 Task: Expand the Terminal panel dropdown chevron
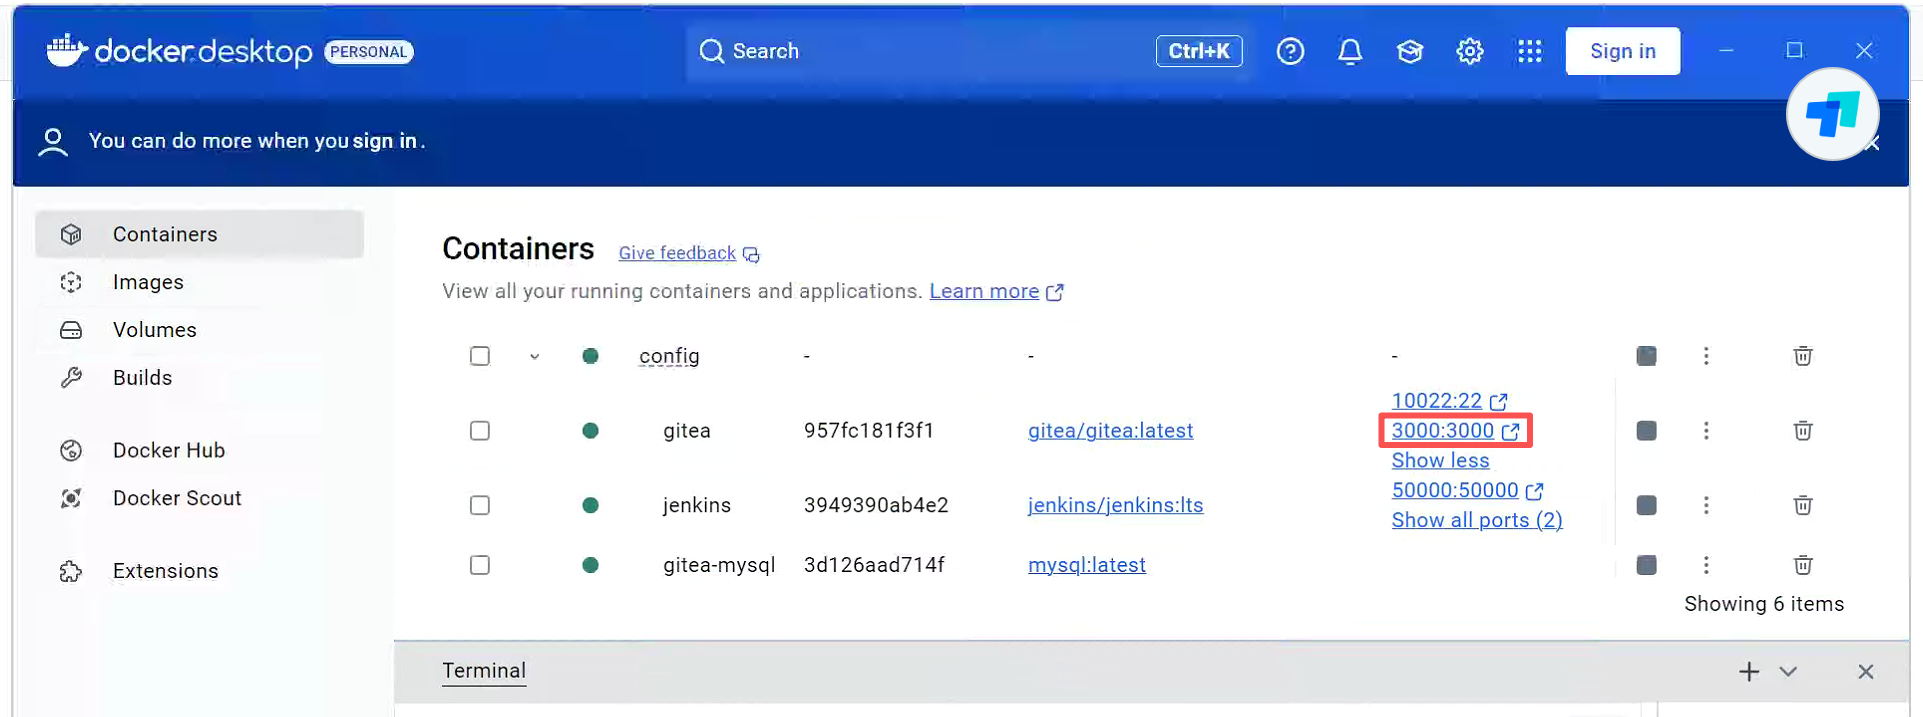click(x=1788, y=672)
